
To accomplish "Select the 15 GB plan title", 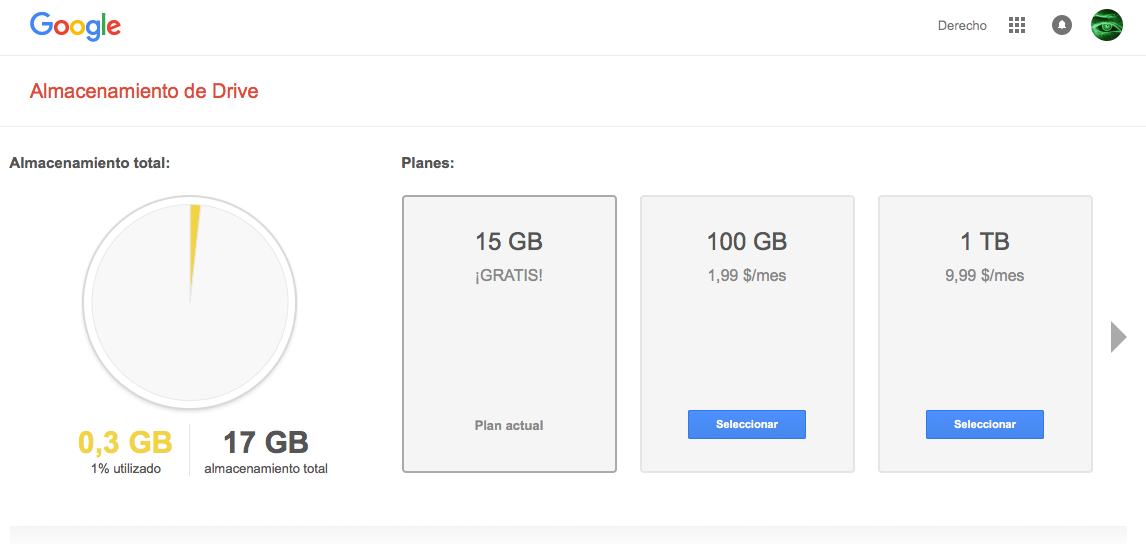I will point(509,241).
